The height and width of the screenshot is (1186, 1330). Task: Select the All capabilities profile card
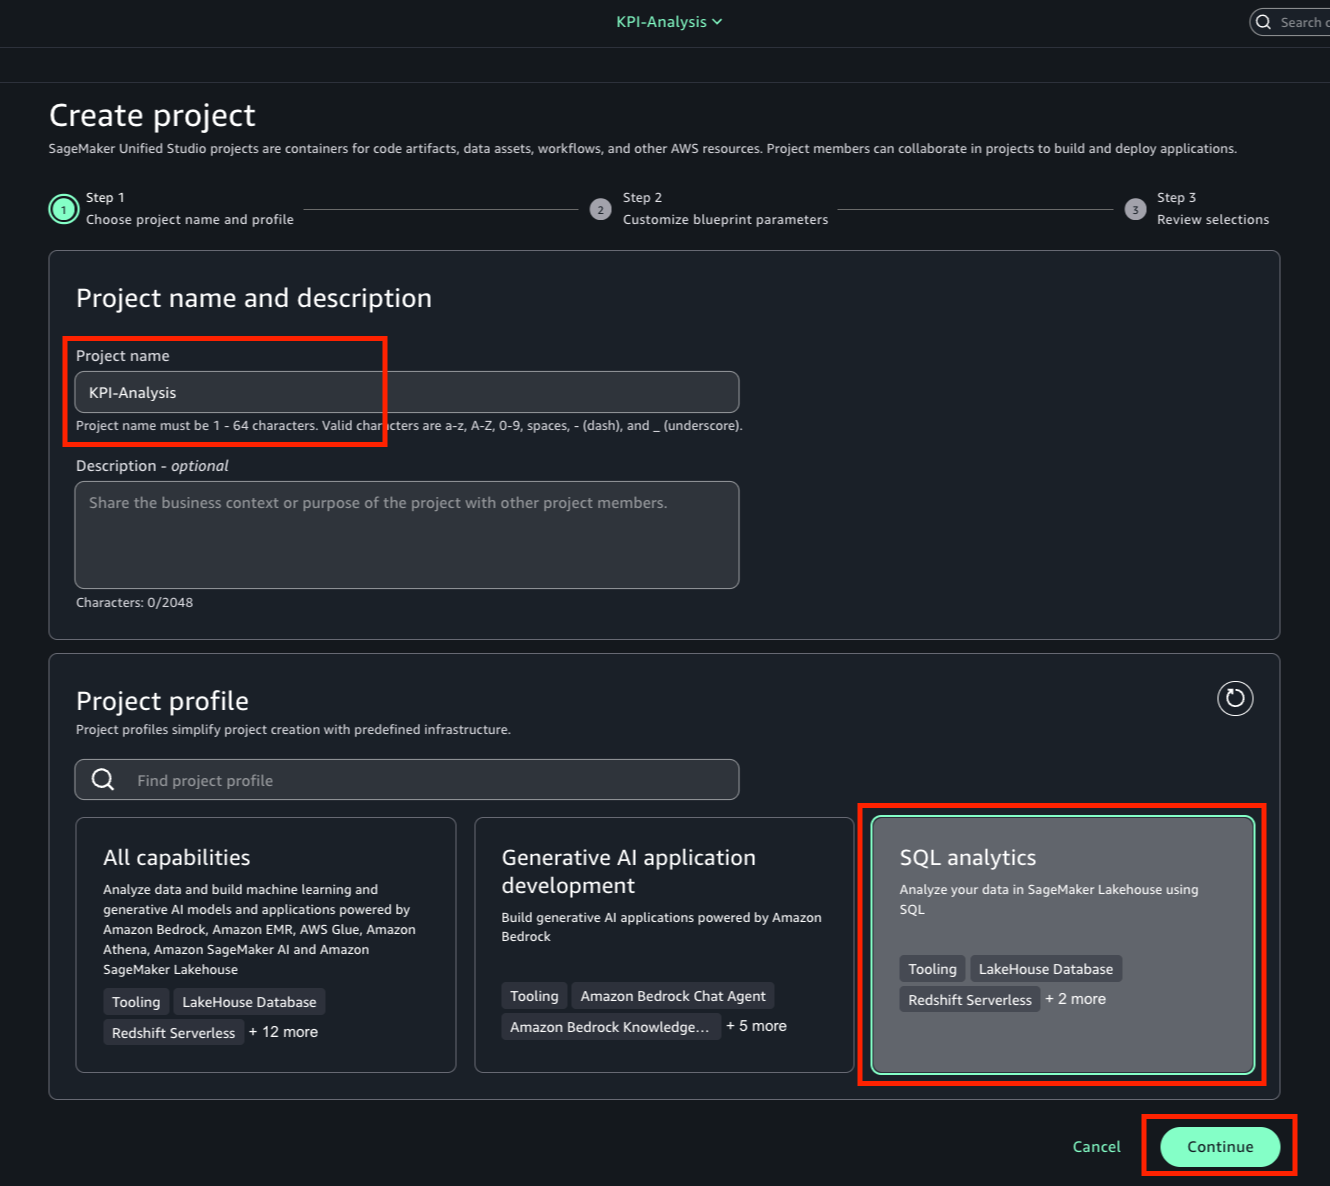[266, 945]
